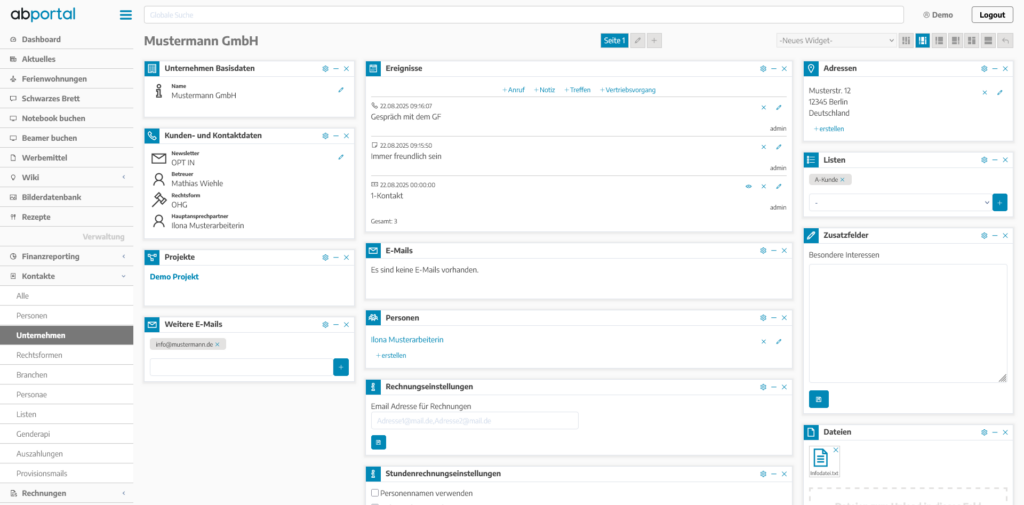The width and height of the screenshot is (1024, 505).
Task: Minimize the Projekte widget
Action: tap(336, 257)
